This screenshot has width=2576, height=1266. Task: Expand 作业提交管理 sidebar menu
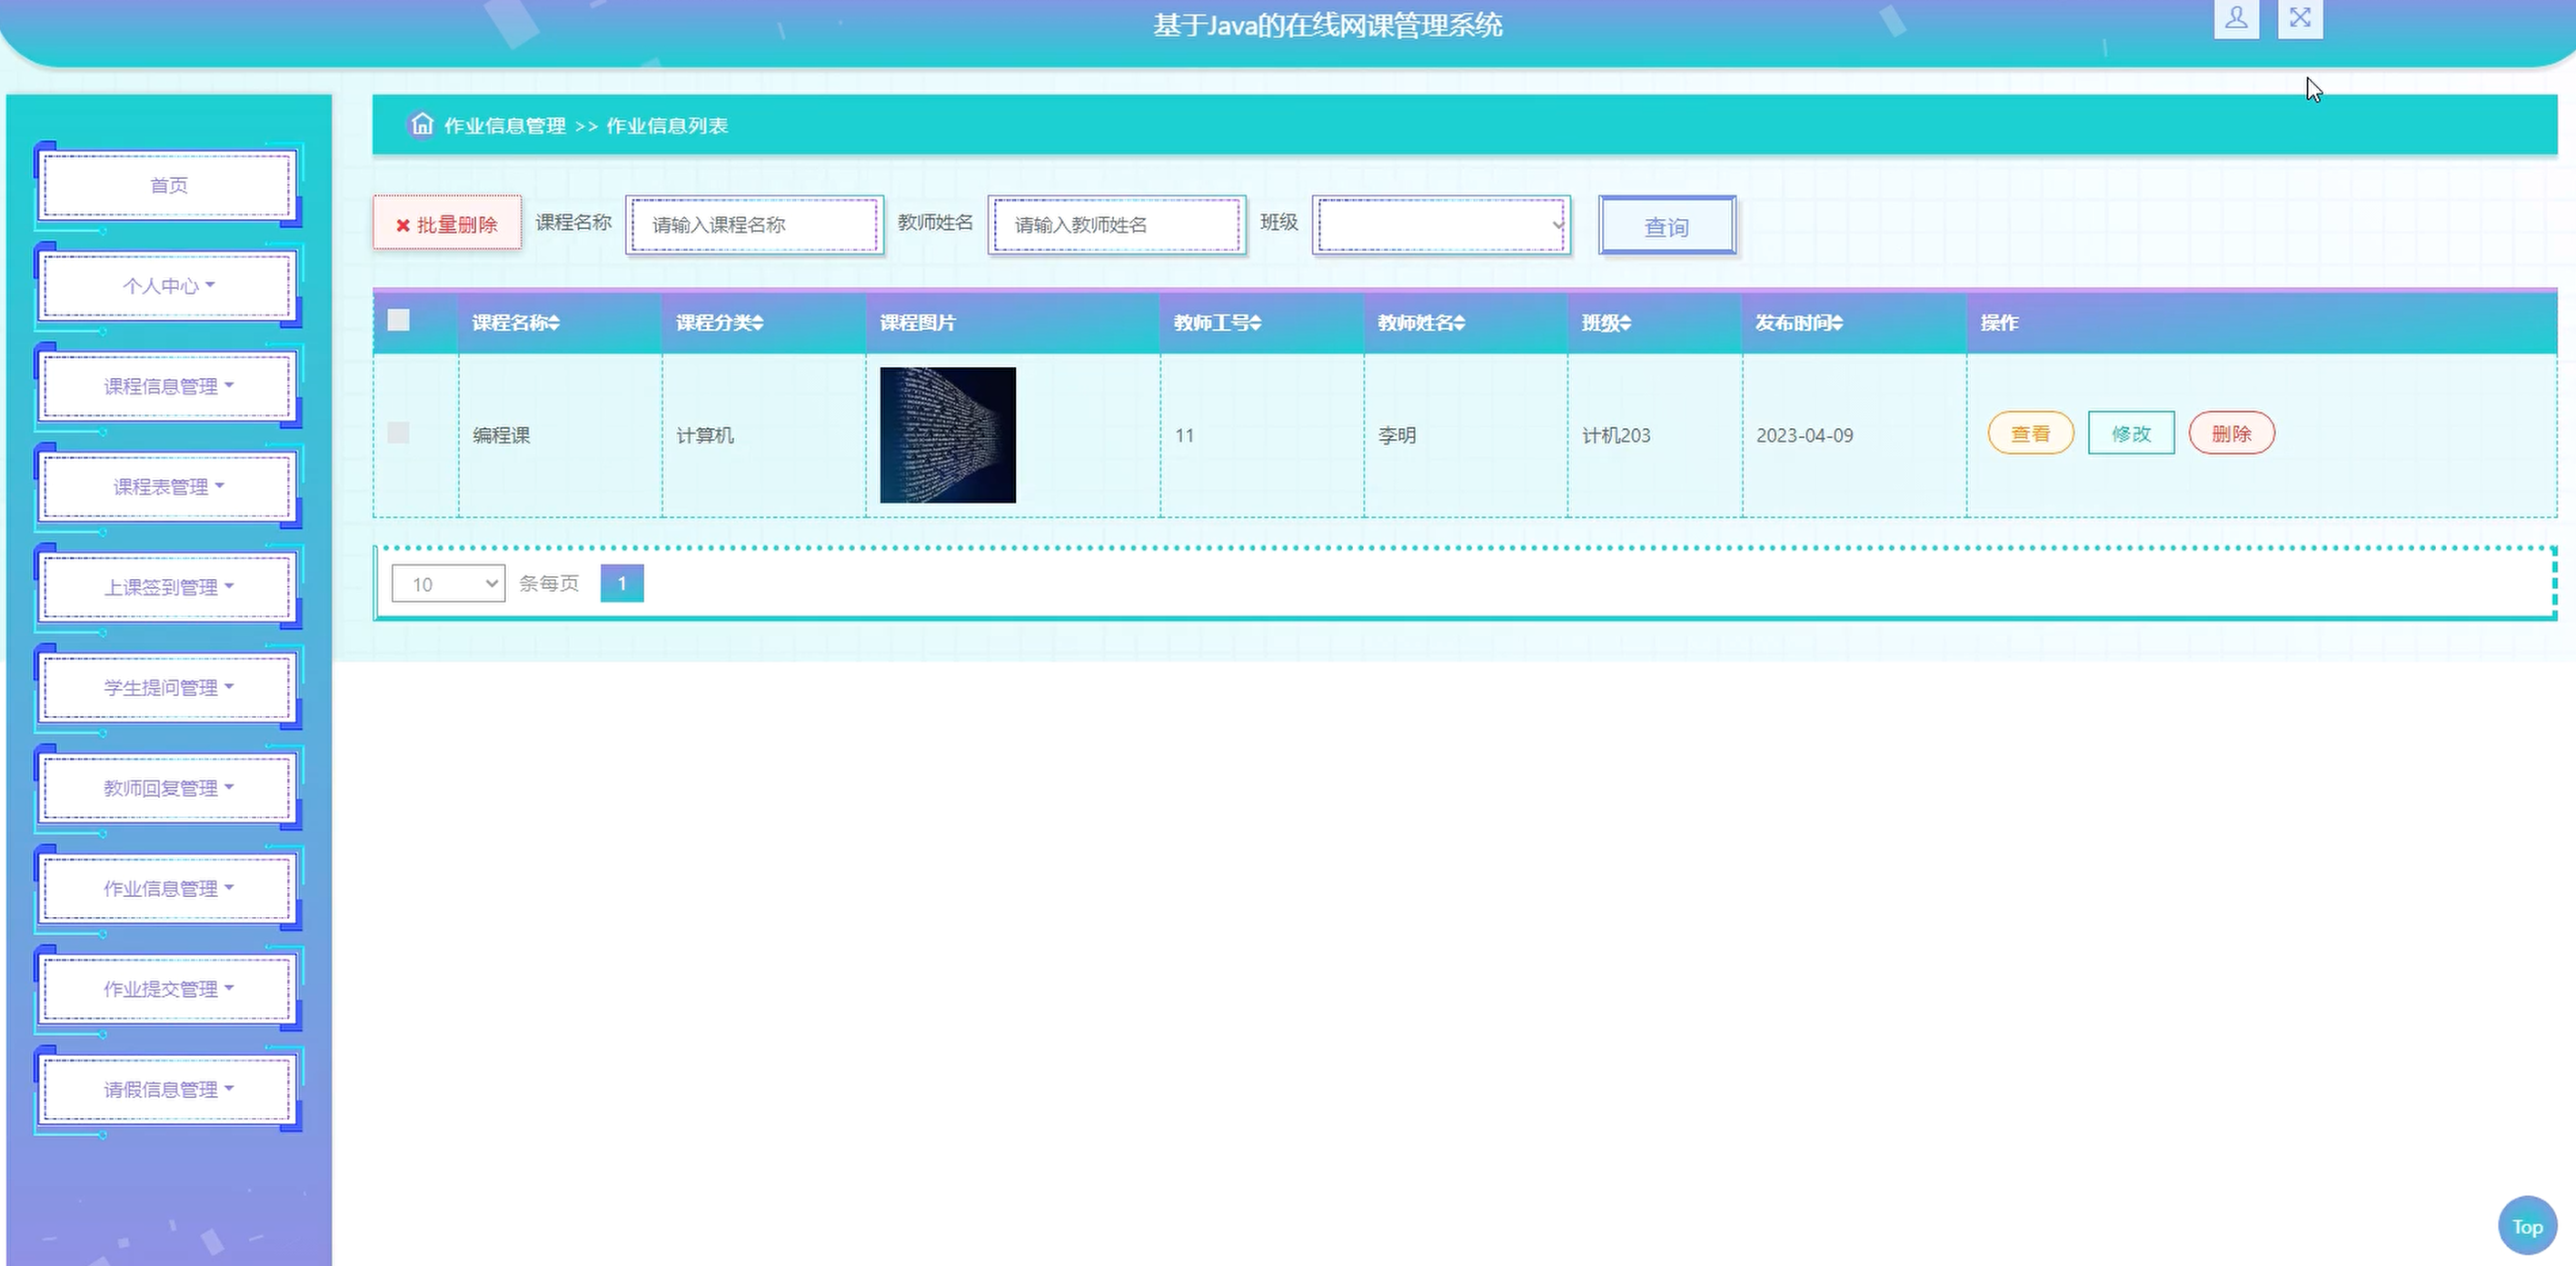pos(168,989)
